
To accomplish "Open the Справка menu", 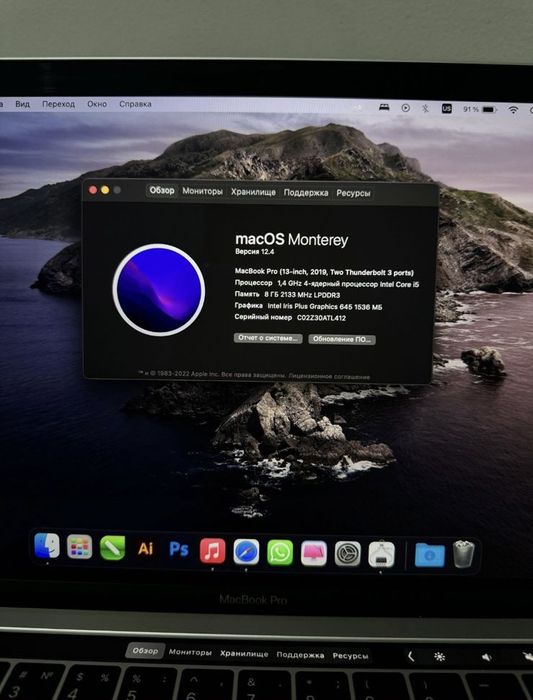I will [x=135, y=104].
